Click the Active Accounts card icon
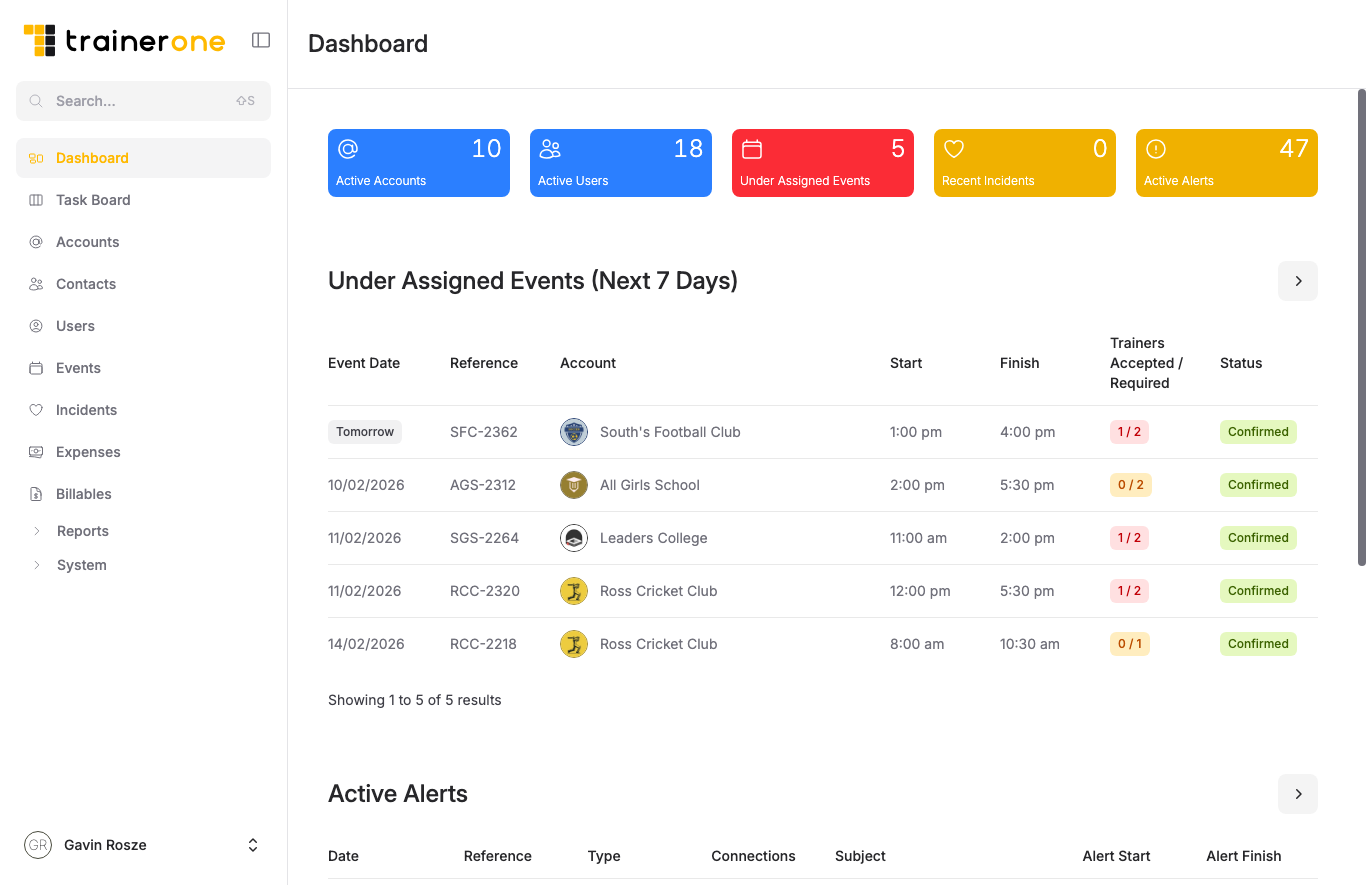The height and width of the screenshot is (885, 1366). point(348,148)
